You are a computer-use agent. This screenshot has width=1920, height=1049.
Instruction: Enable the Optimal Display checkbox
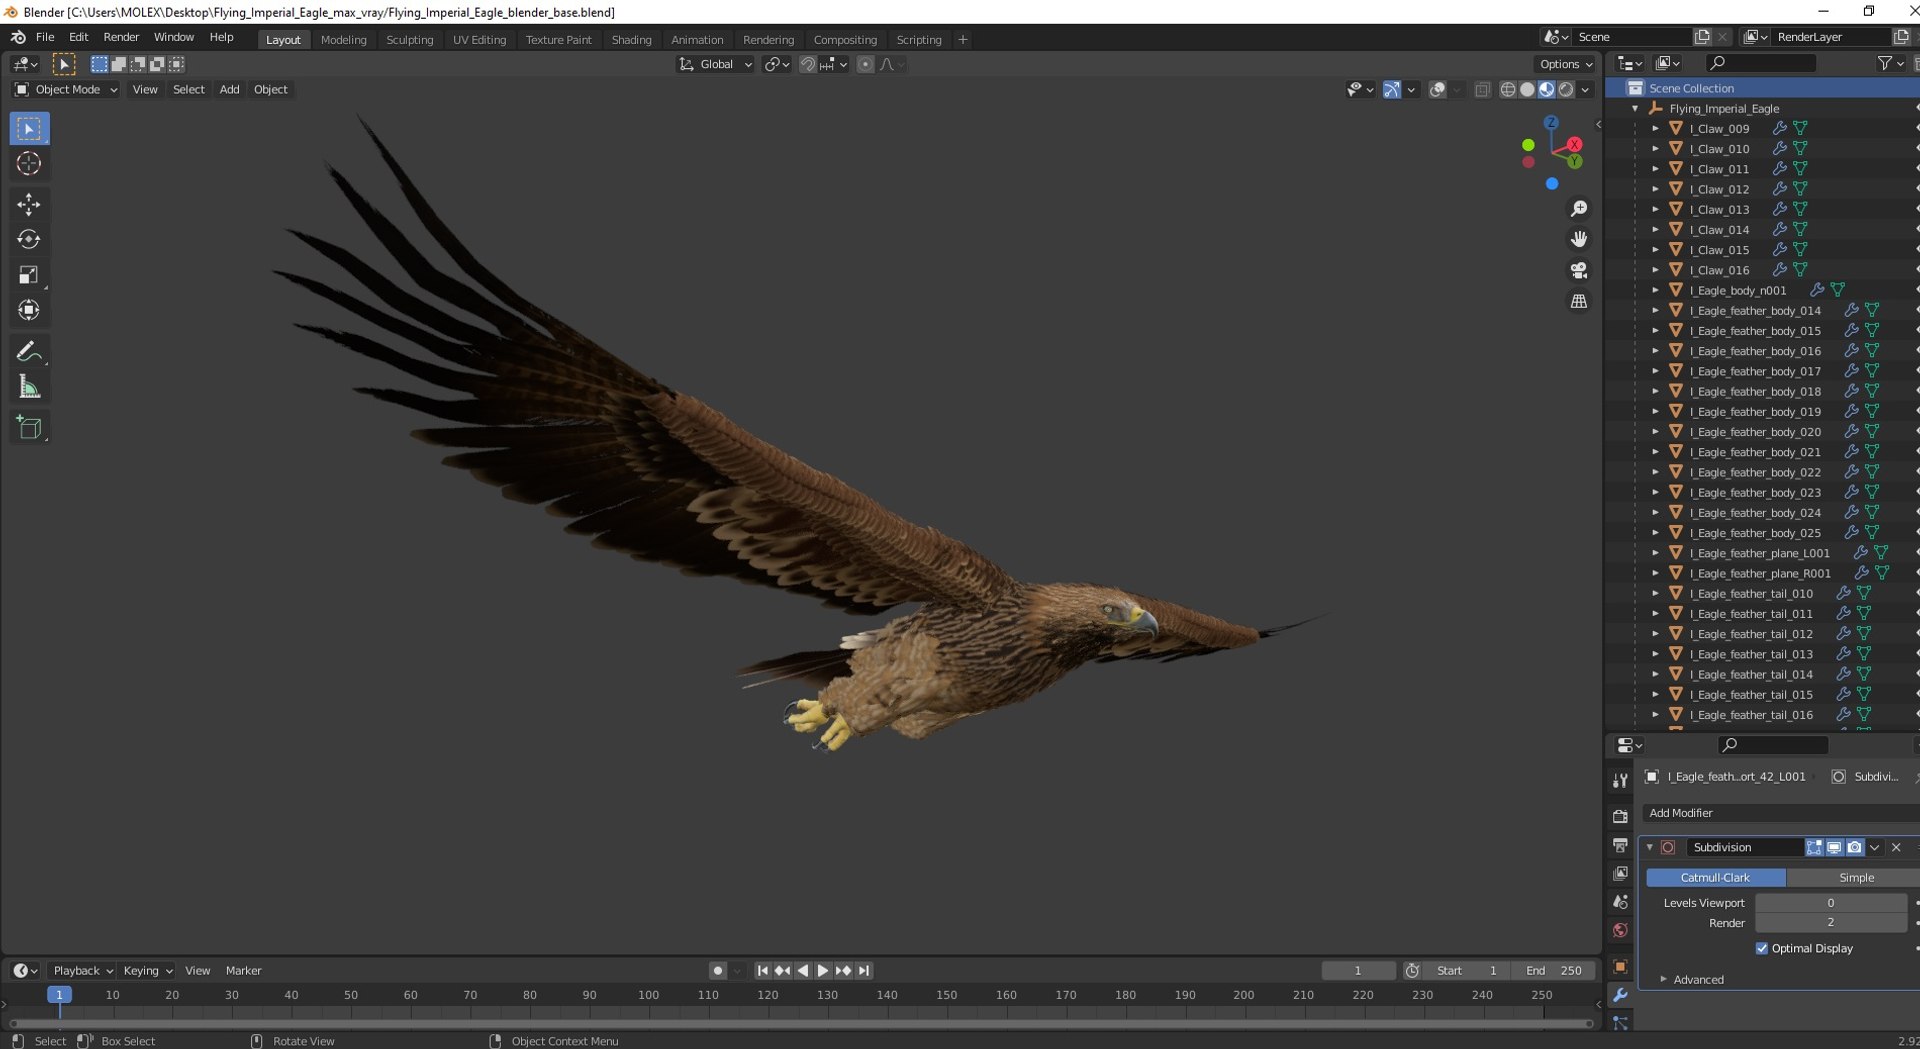coord(1762,948)
